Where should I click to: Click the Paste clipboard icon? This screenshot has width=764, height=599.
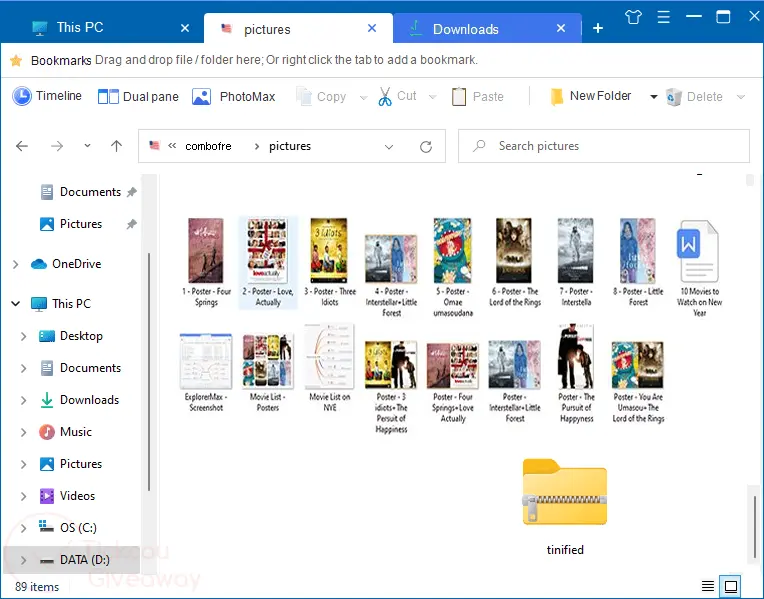point(458,97)
